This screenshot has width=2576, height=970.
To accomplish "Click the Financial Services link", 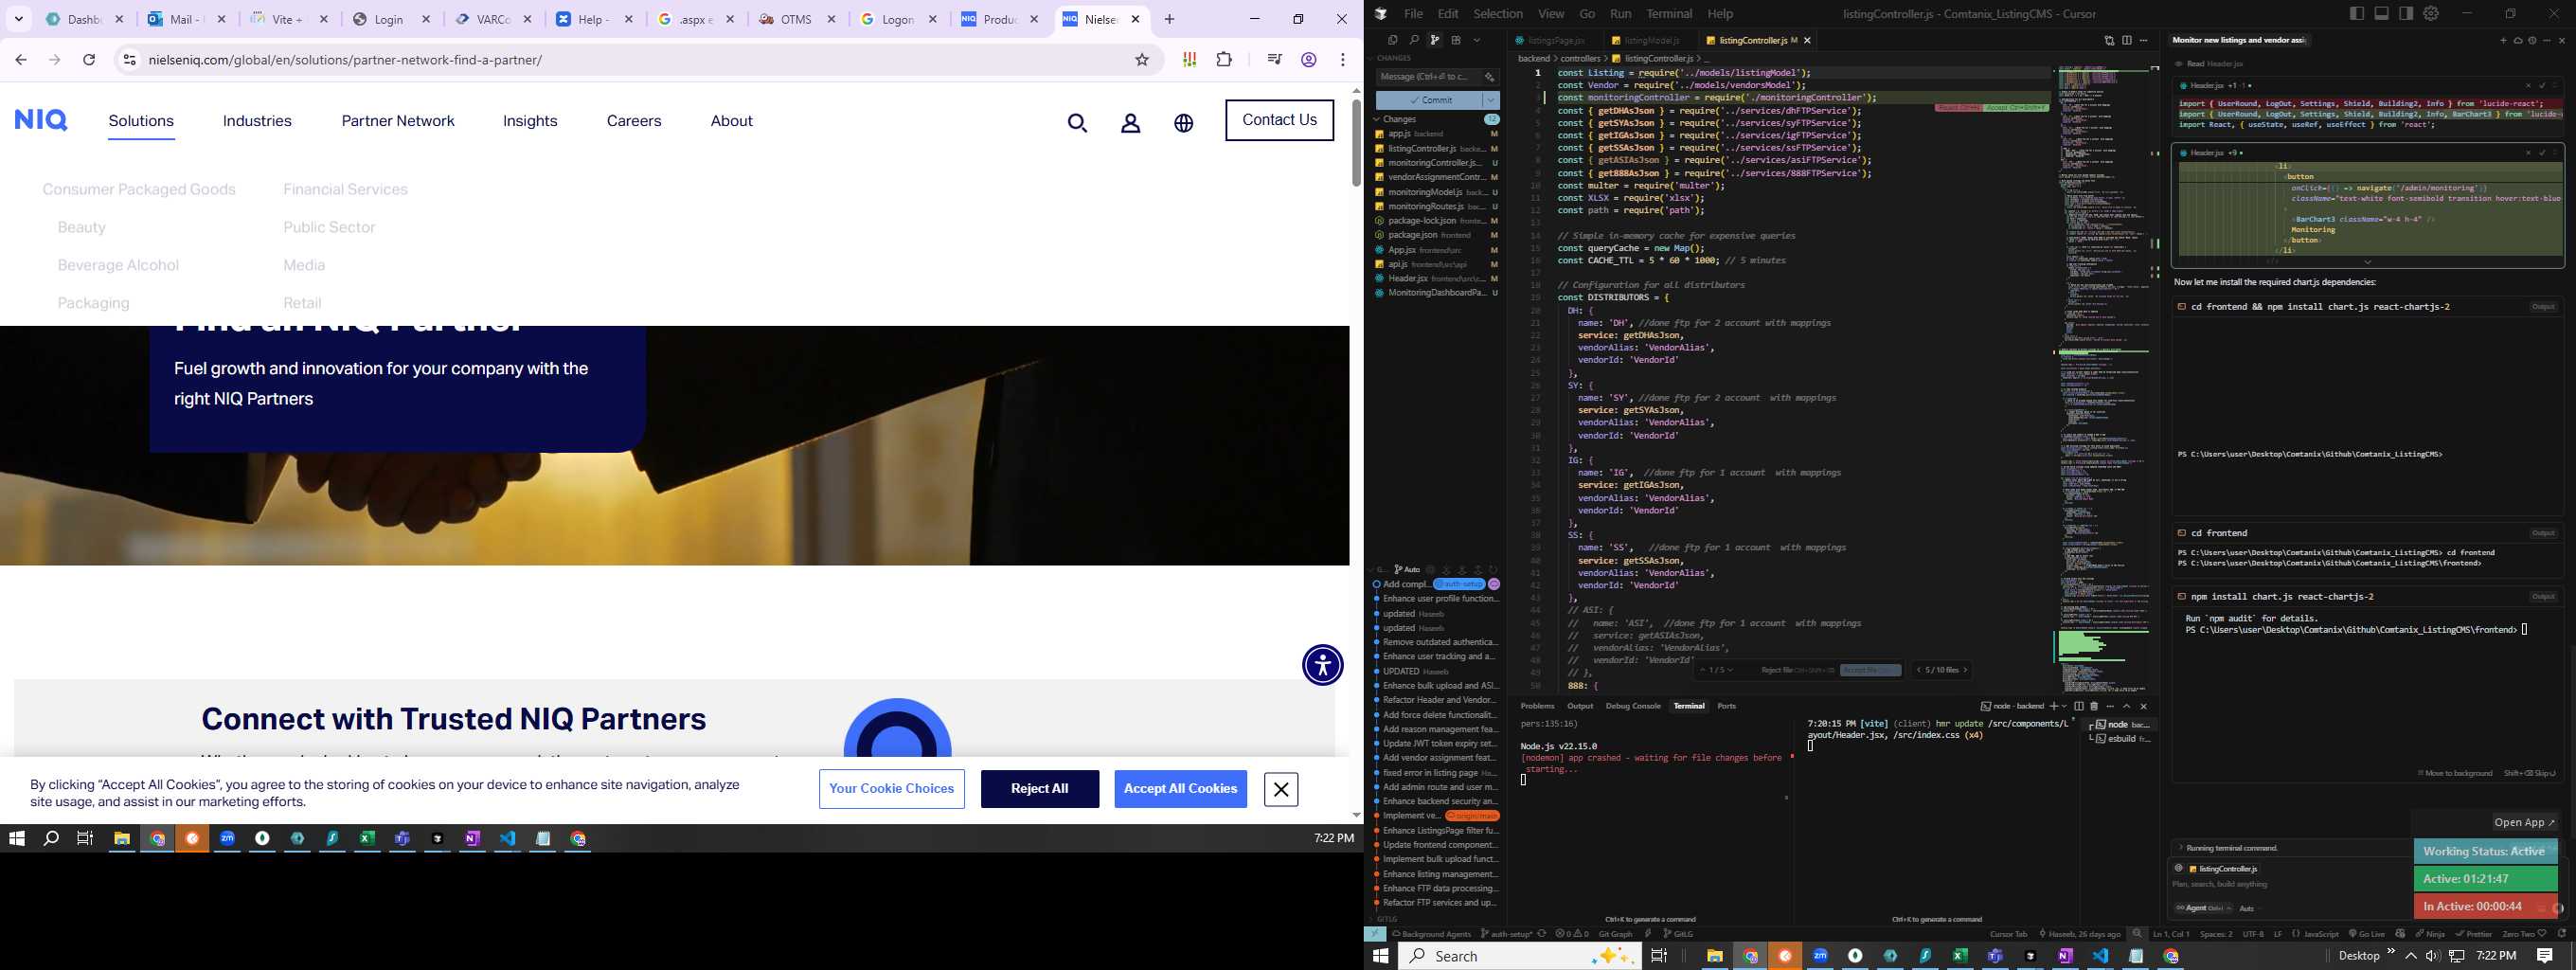I will pyautogui.click(x=345, y=189).
